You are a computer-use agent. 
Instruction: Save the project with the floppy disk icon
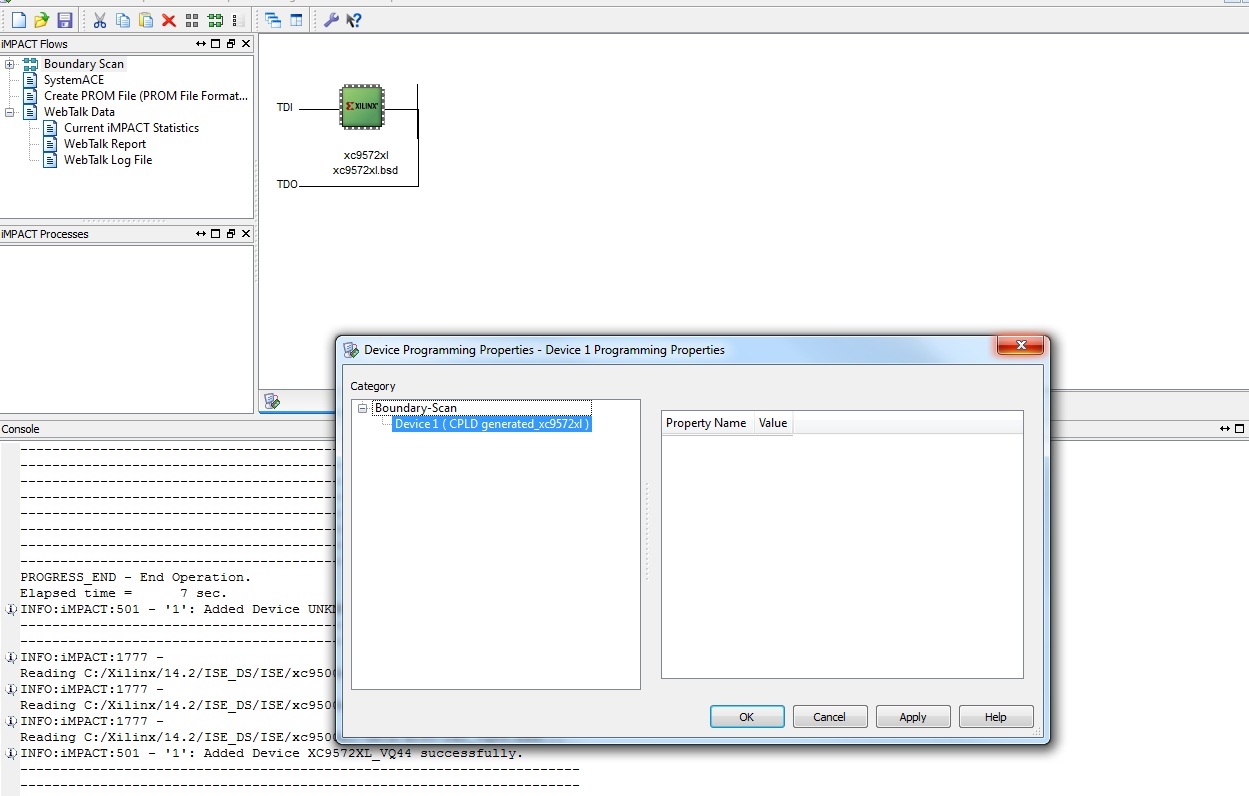pyautogui.click(x=65, y=20)
